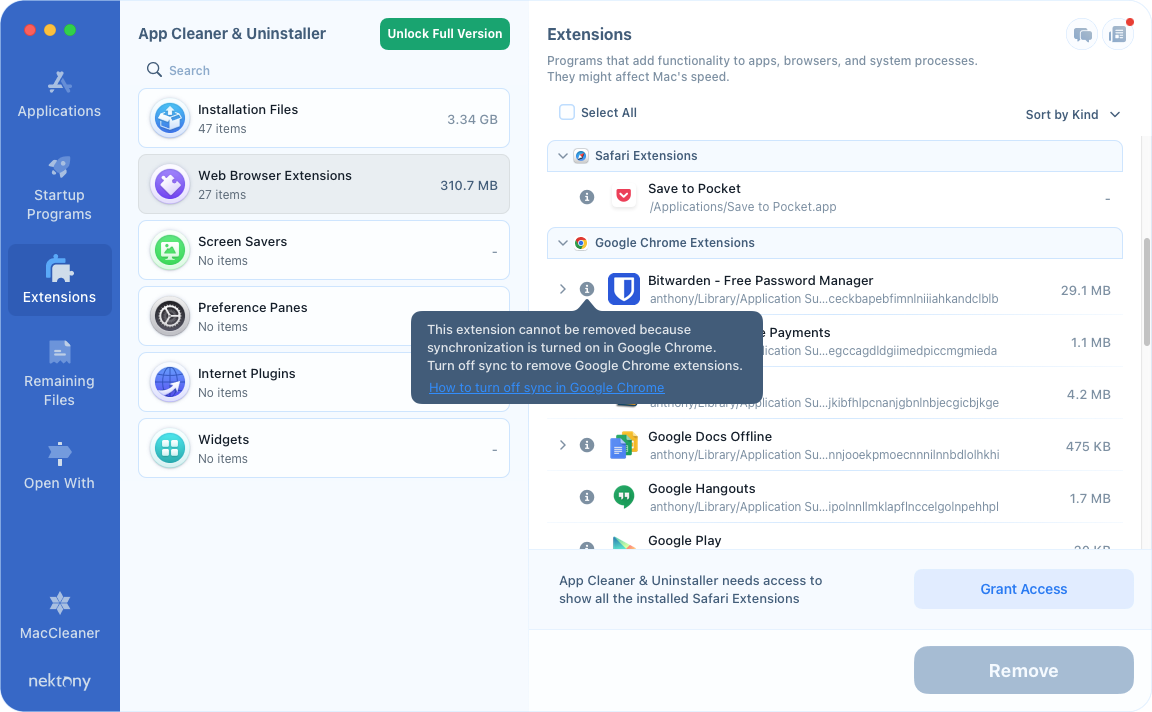The image size is (1152, 712).
Task: Expand the Bitwarden extension row
Action: click(x=563, y=290)
